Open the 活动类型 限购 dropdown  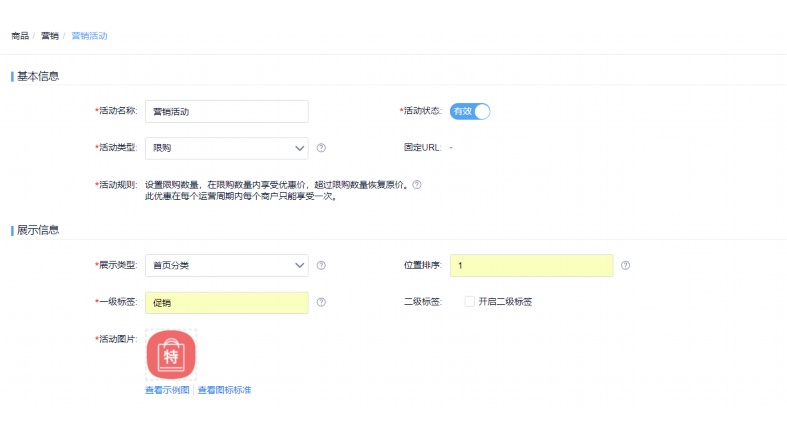pyautogui.click(x=227, y=149)
